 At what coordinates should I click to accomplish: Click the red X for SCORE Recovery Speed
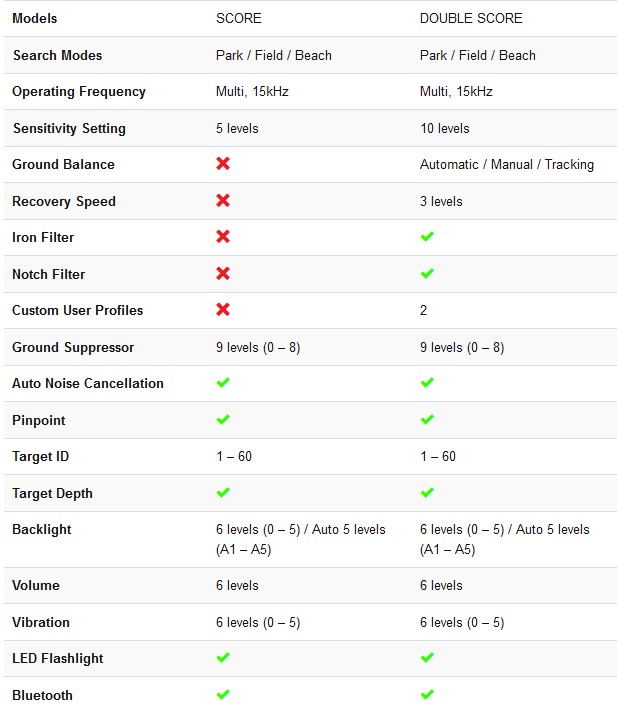click(223, 201)
